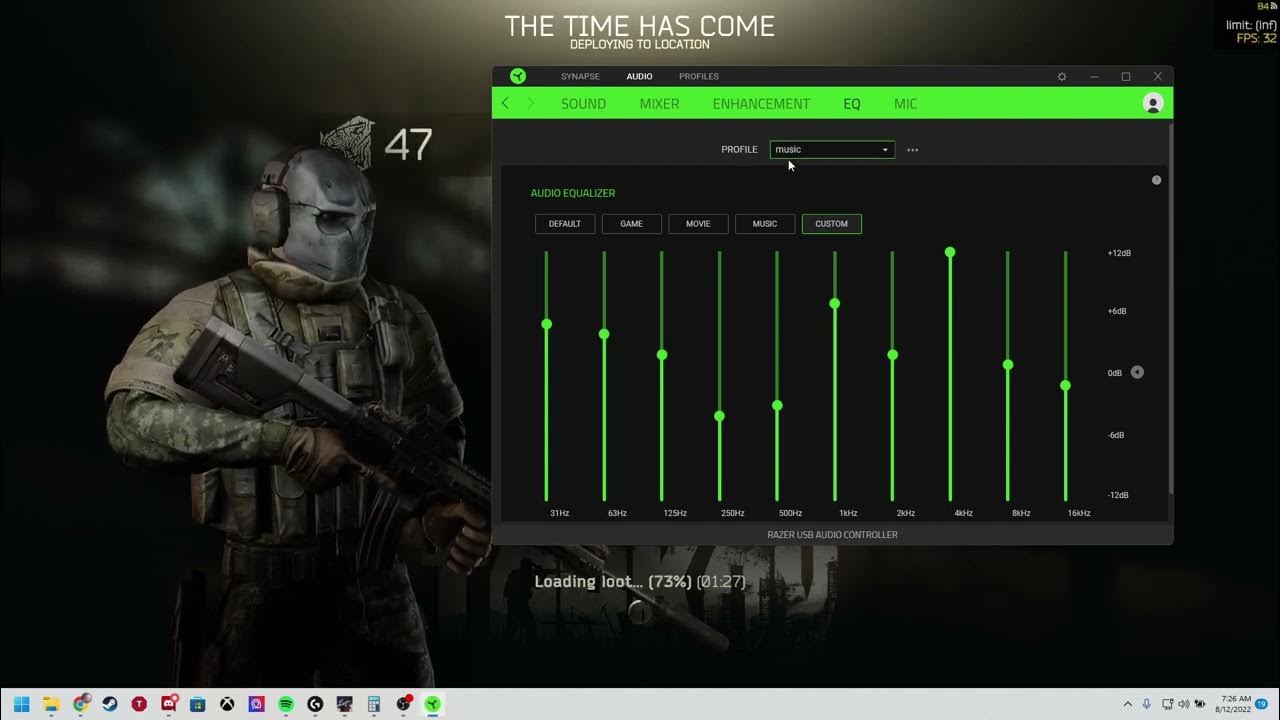Open Logitech G HUB from taskbar
This screenshot has width=1280, height=720.
315,704
